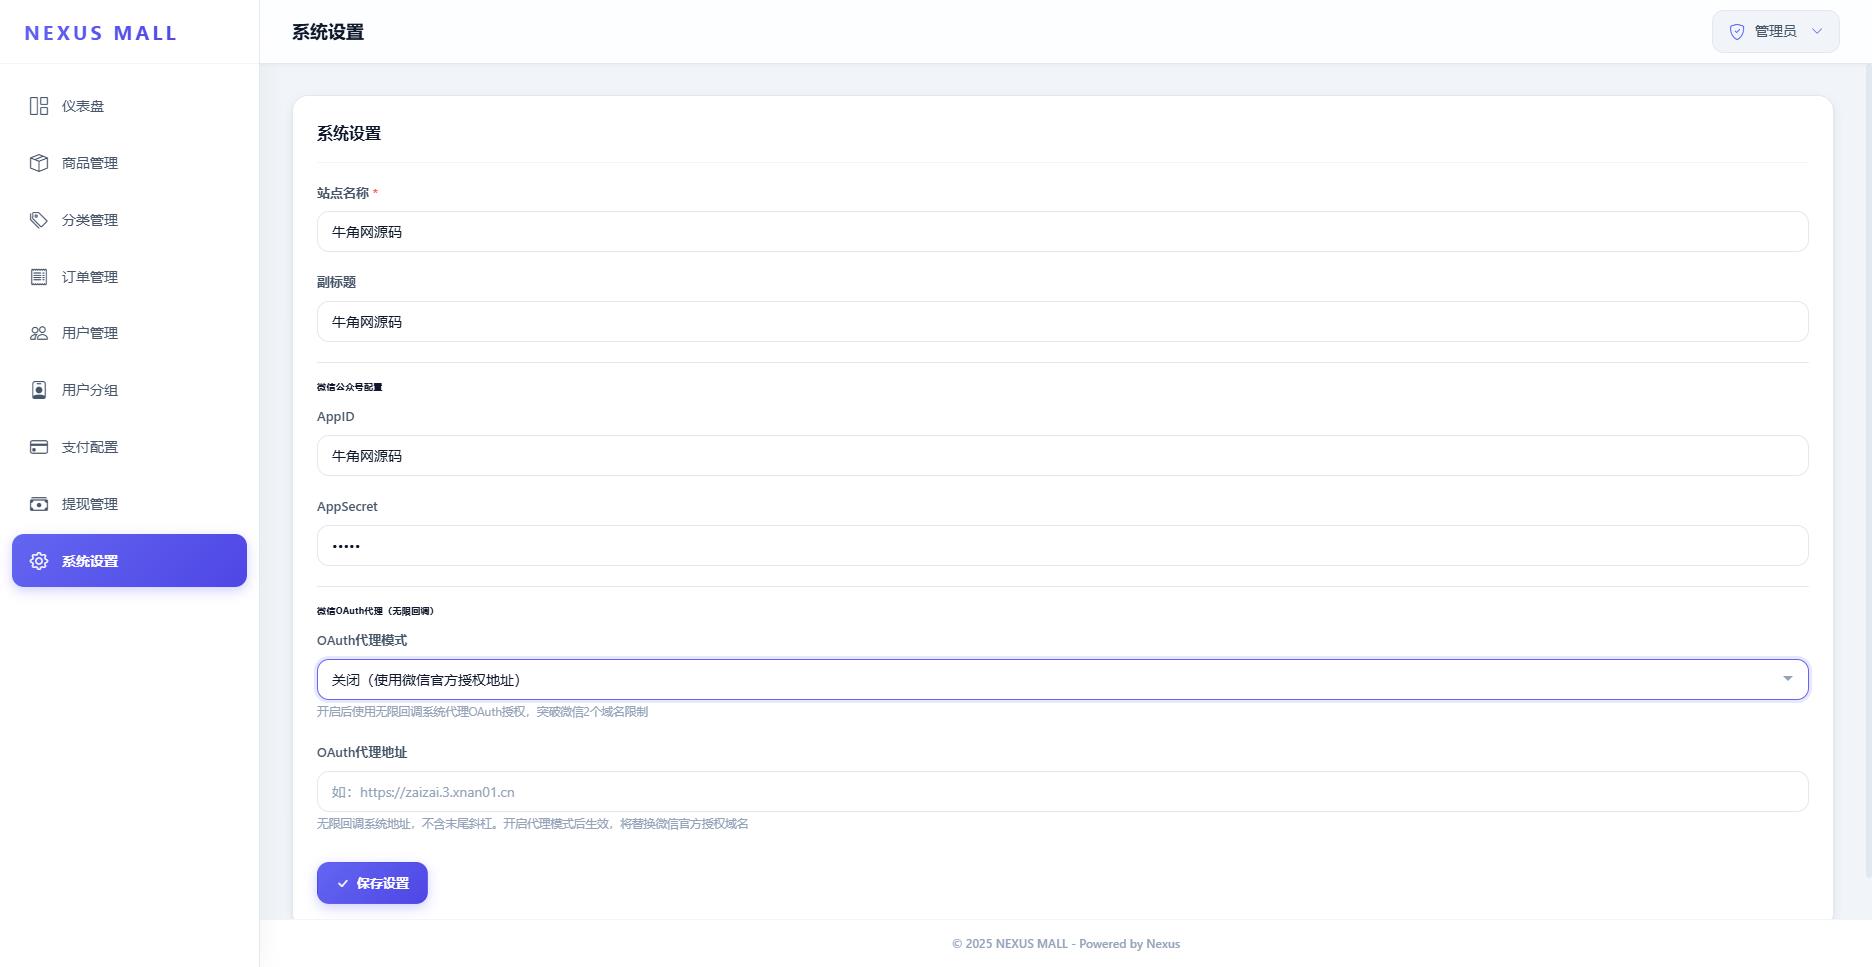Focus the 站点名称 input field
The height and width of the screenshot is (967, 1872).
(1062, 232)
